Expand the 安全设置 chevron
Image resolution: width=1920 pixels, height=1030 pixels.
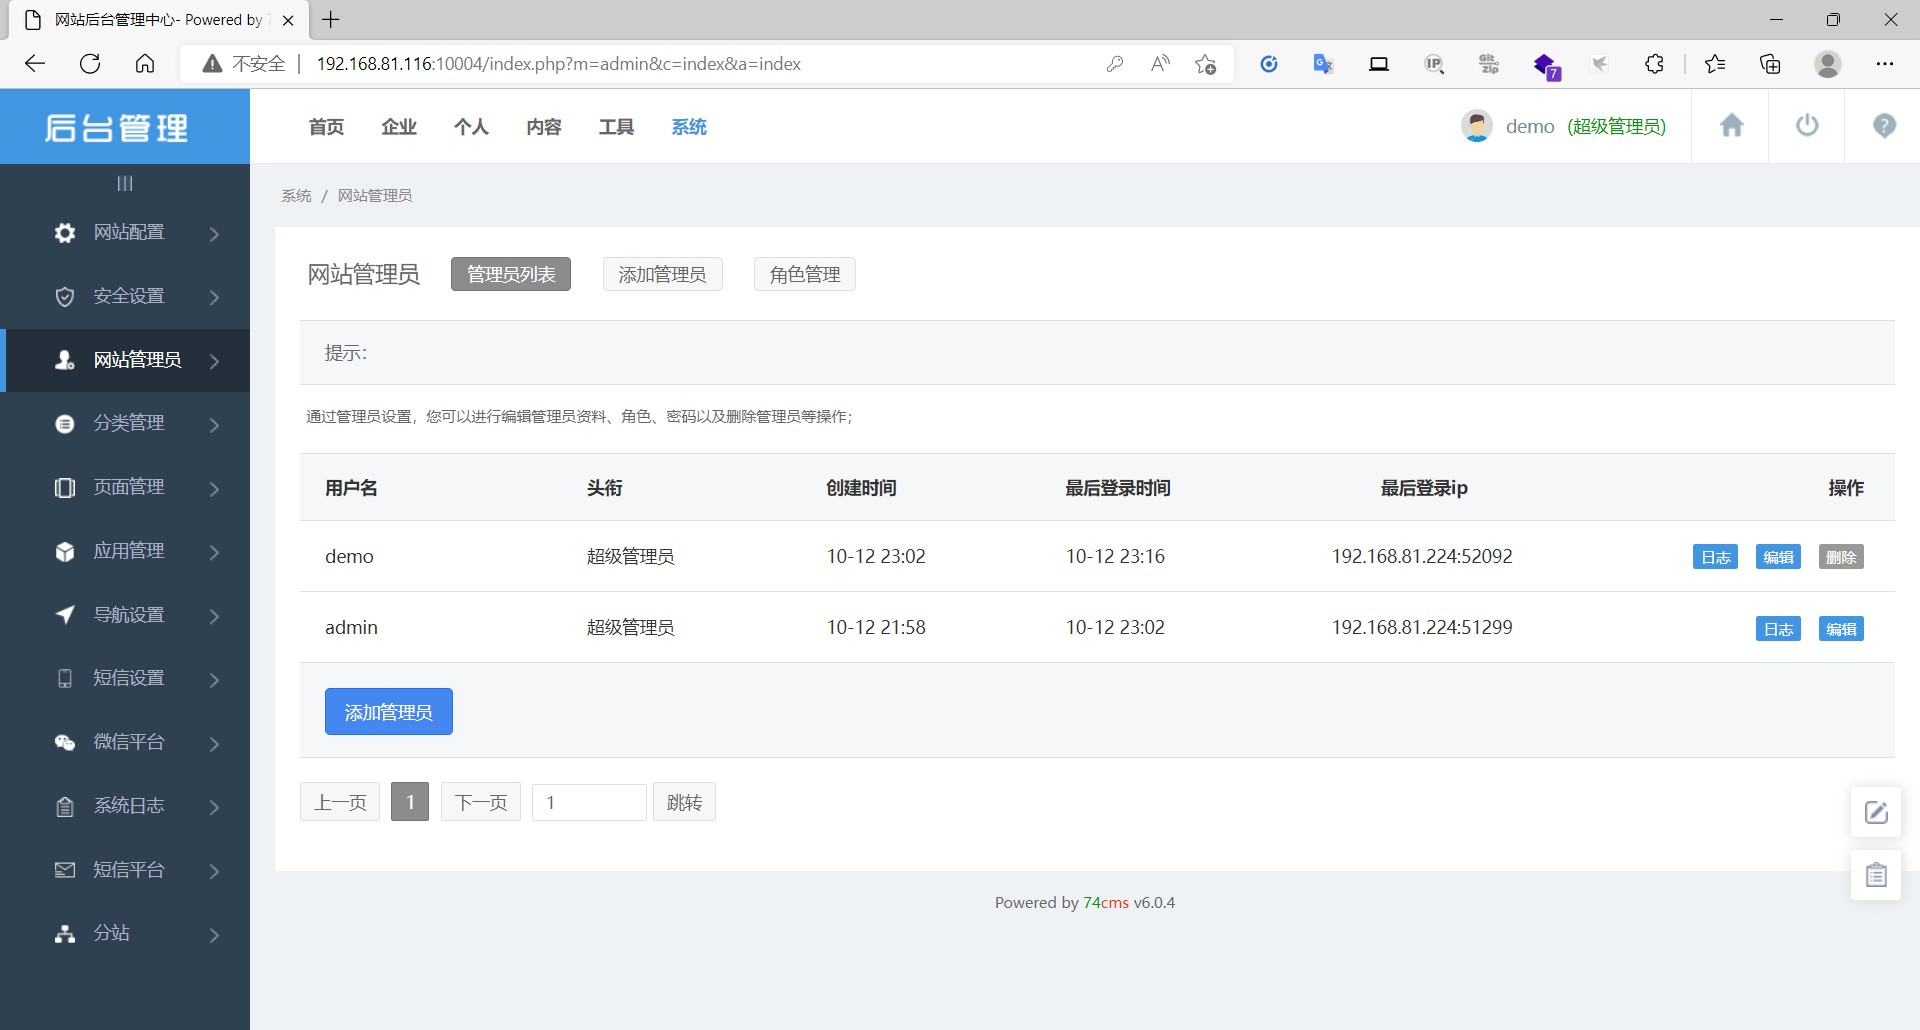click(x=214, y=297)
